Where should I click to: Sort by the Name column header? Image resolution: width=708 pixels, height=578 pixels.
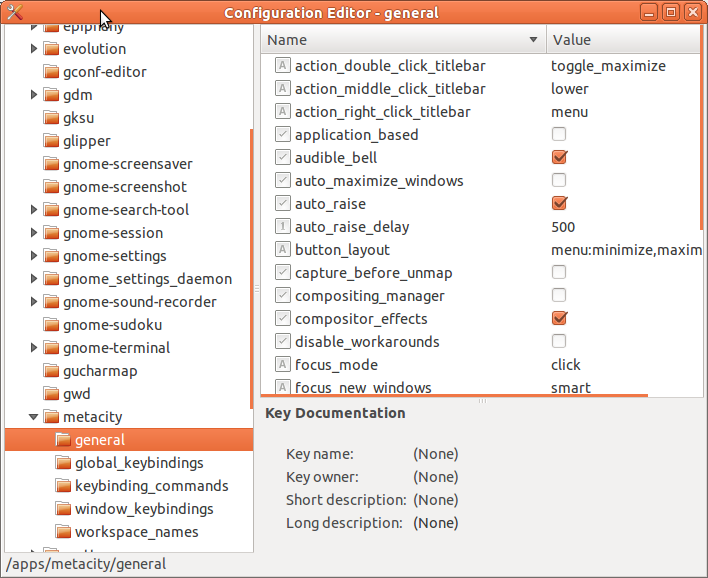pyautogui.click(x=403, y=40)
